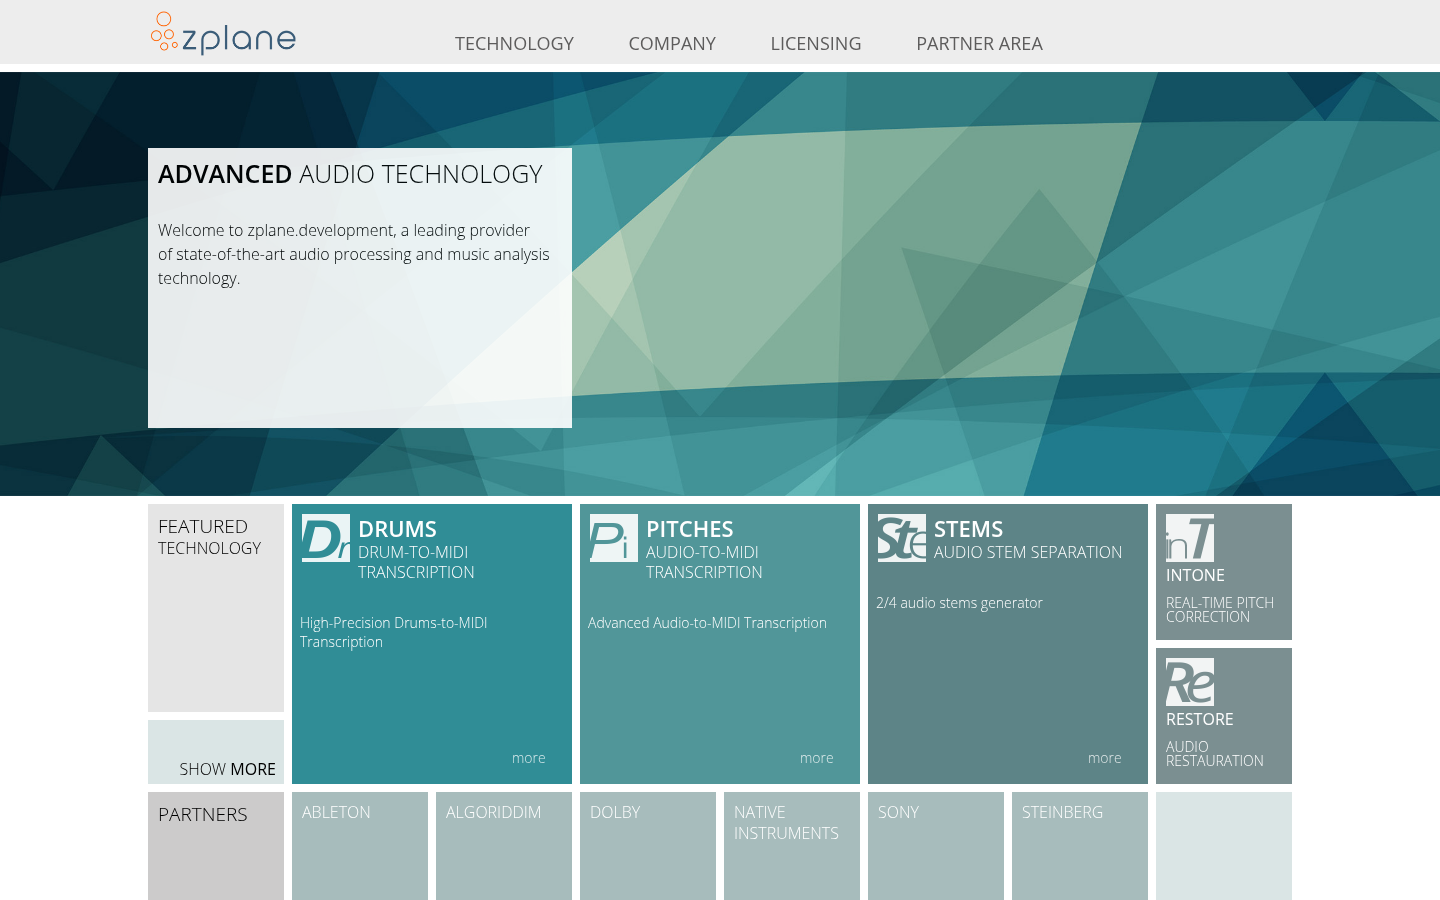
Task: Click the 'Advanced Audio Technology' headline
Action: click(x=350, y=174)
